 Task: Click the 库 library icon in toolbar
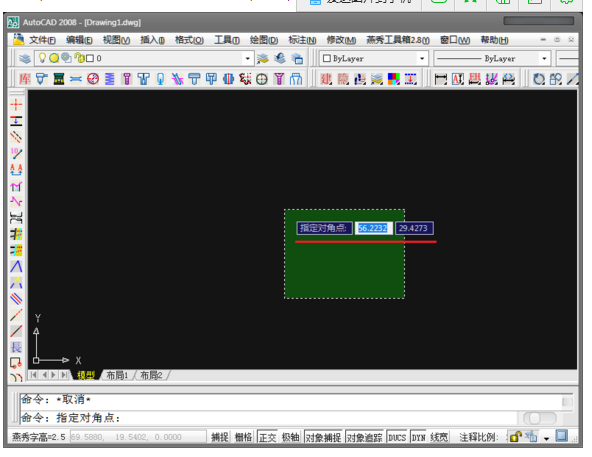(x=25, y=79)
